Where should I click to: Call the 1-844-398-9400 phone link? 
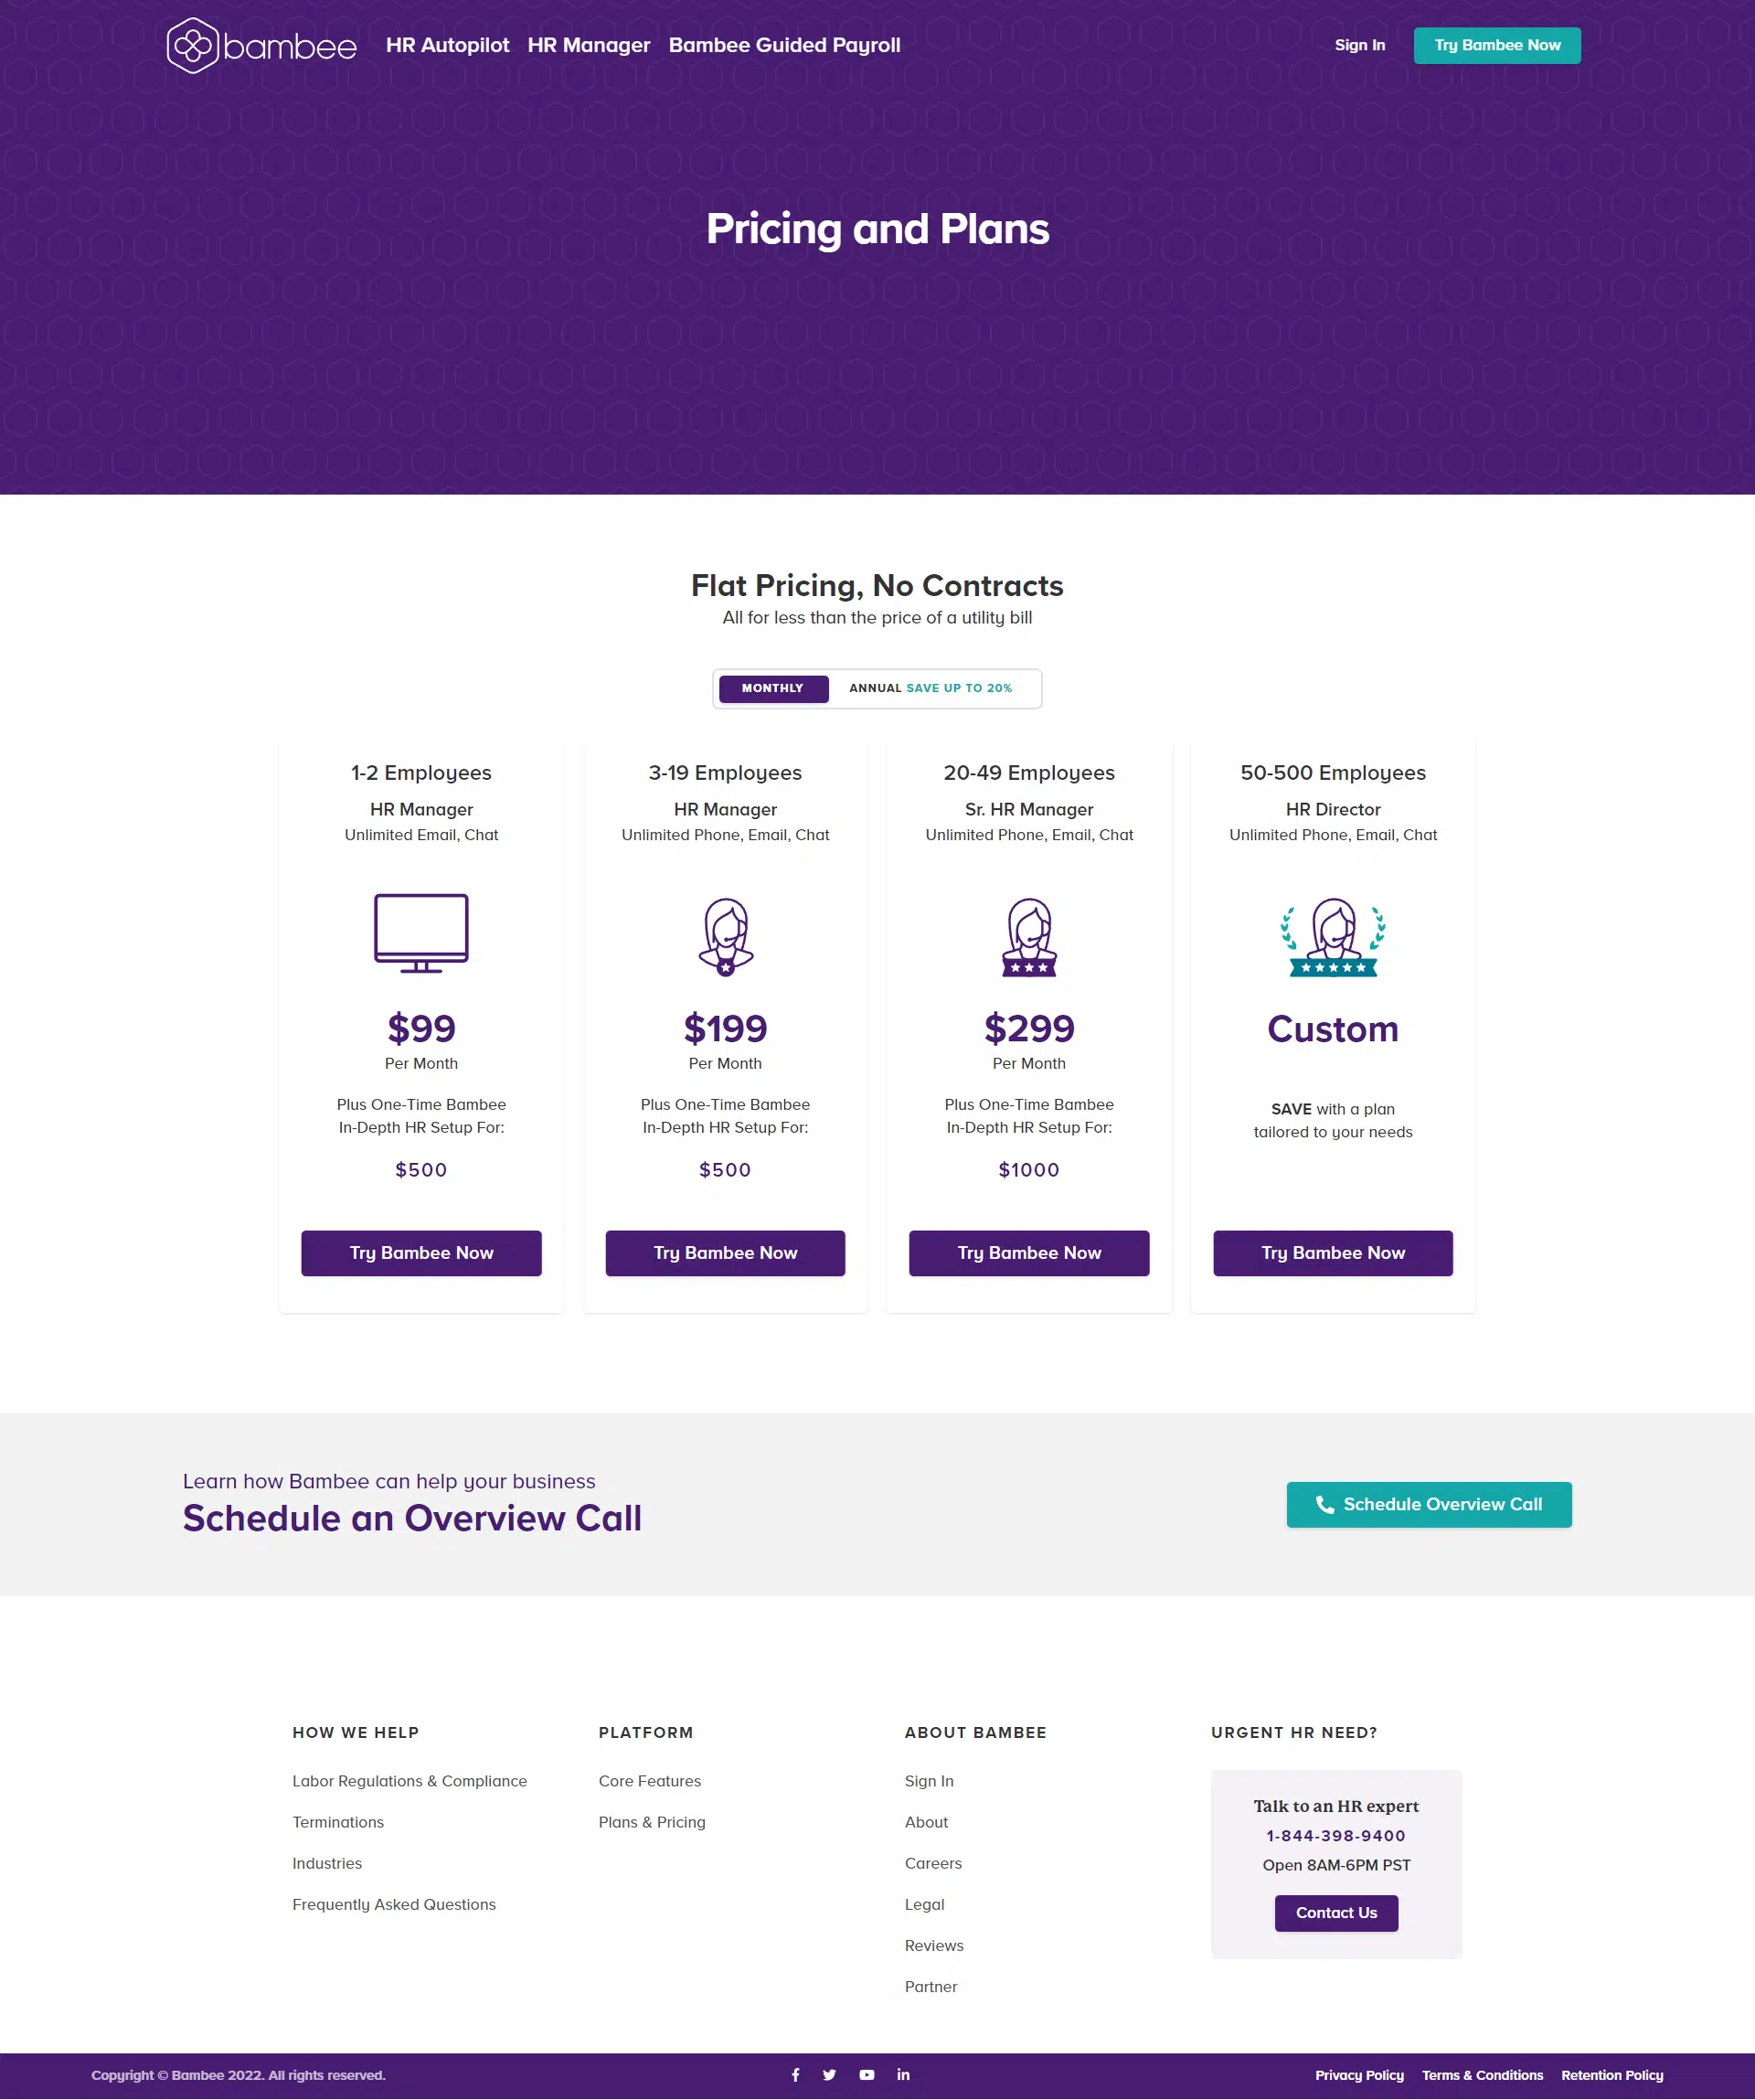click(1336, 1835)
